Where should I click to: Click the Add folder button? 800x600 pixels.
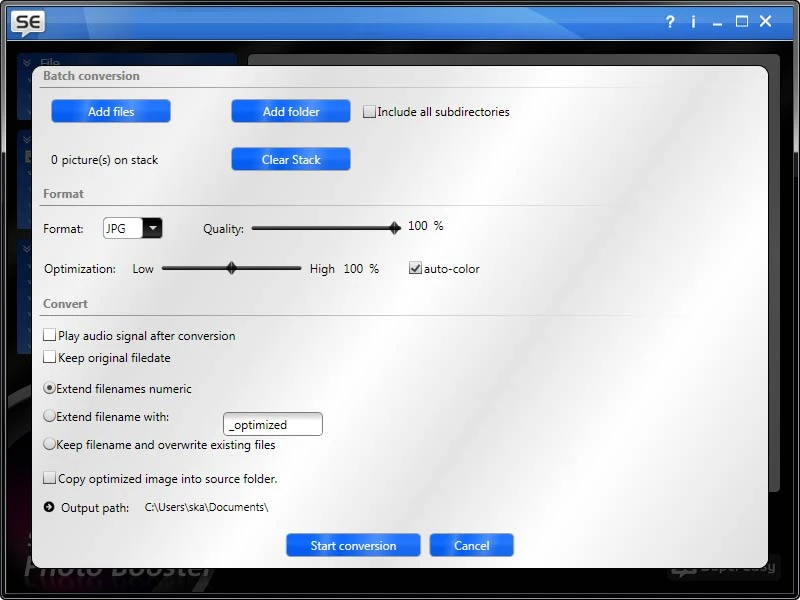click(x=291, y=111)
